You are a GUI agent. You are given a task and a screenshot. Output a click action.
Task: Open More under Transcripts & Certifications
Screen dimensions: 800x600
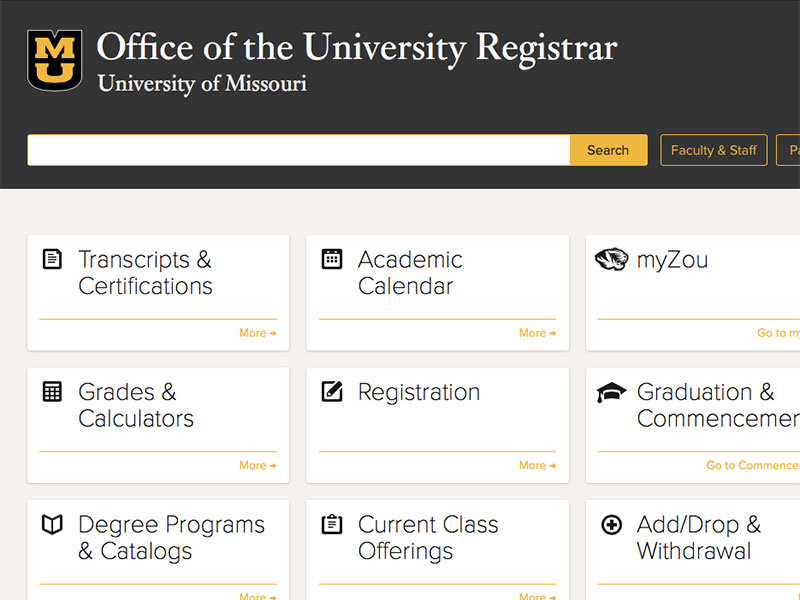[257, 333]
